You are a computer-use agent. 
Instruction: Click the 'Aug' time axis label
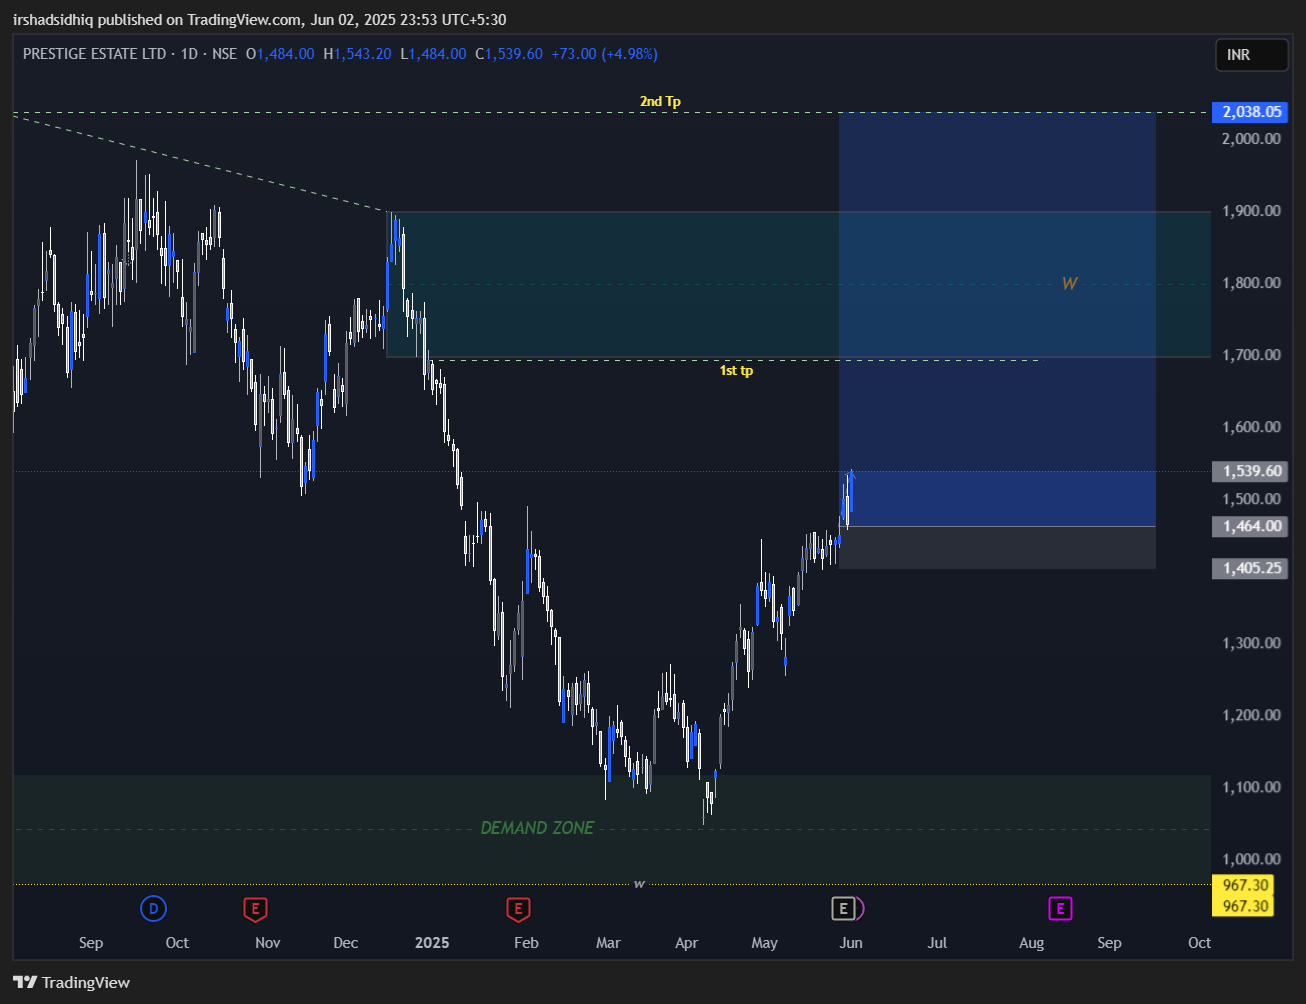tap(1031, 943)
